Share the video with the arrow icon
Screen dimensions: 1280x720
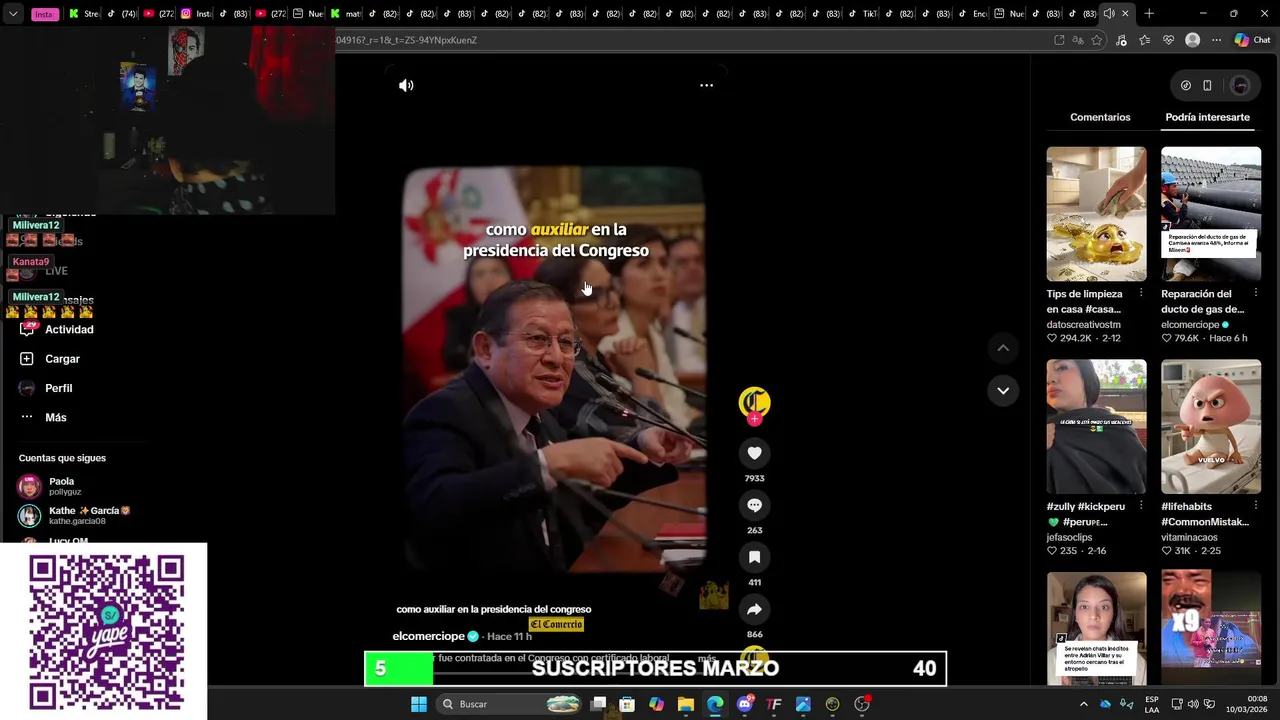click(x=754, y=609)
